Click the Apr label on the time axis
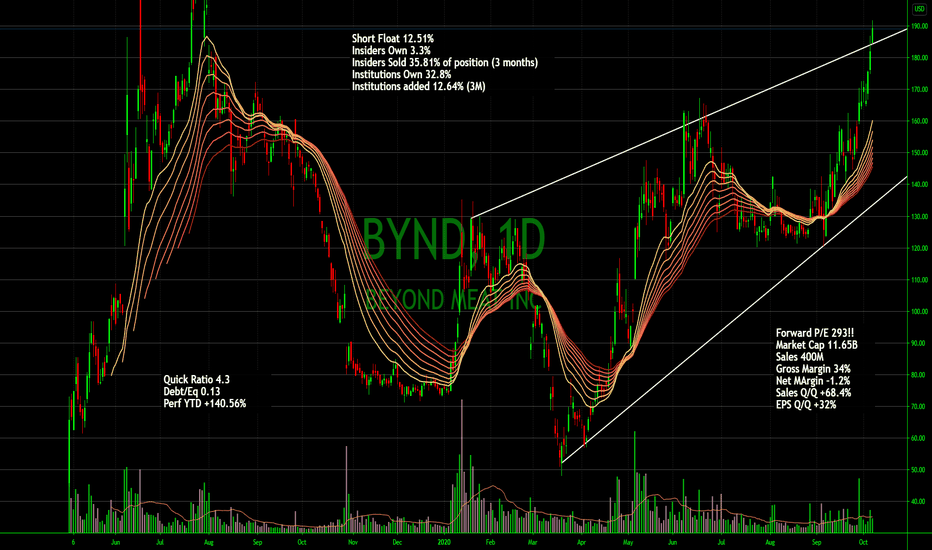Image resolution: width=932 pixels, height=550 pixels. coord(581,542)
